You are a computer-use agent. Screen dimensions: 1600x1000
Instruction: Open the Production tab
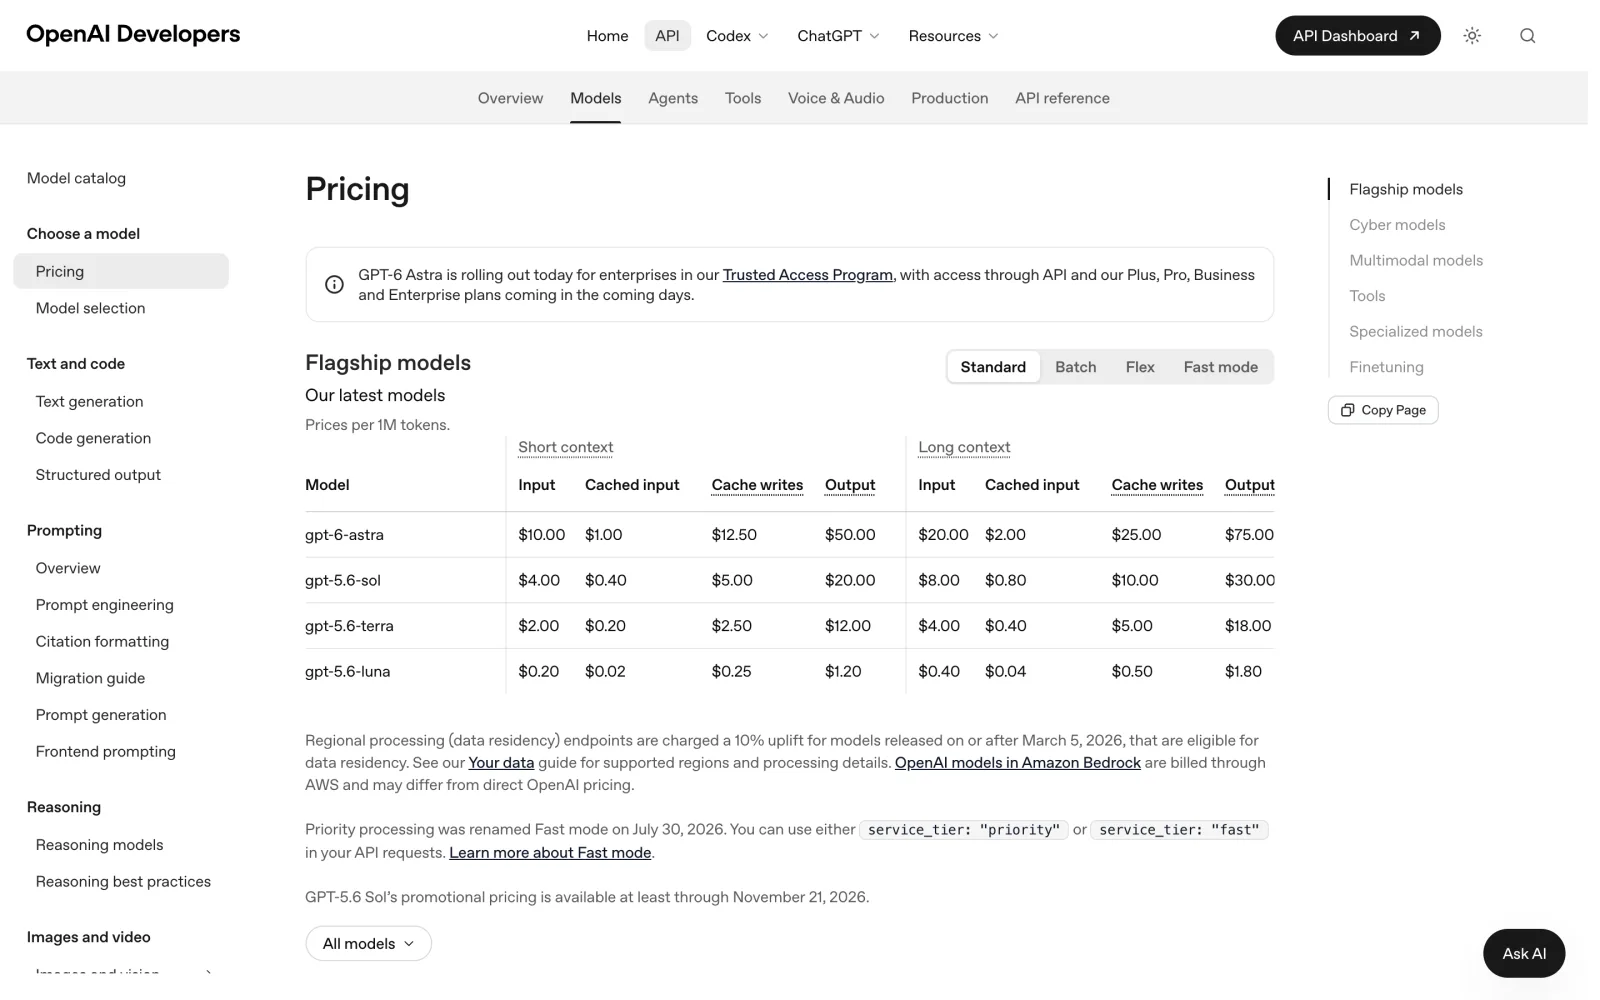(x=949, y=98)
